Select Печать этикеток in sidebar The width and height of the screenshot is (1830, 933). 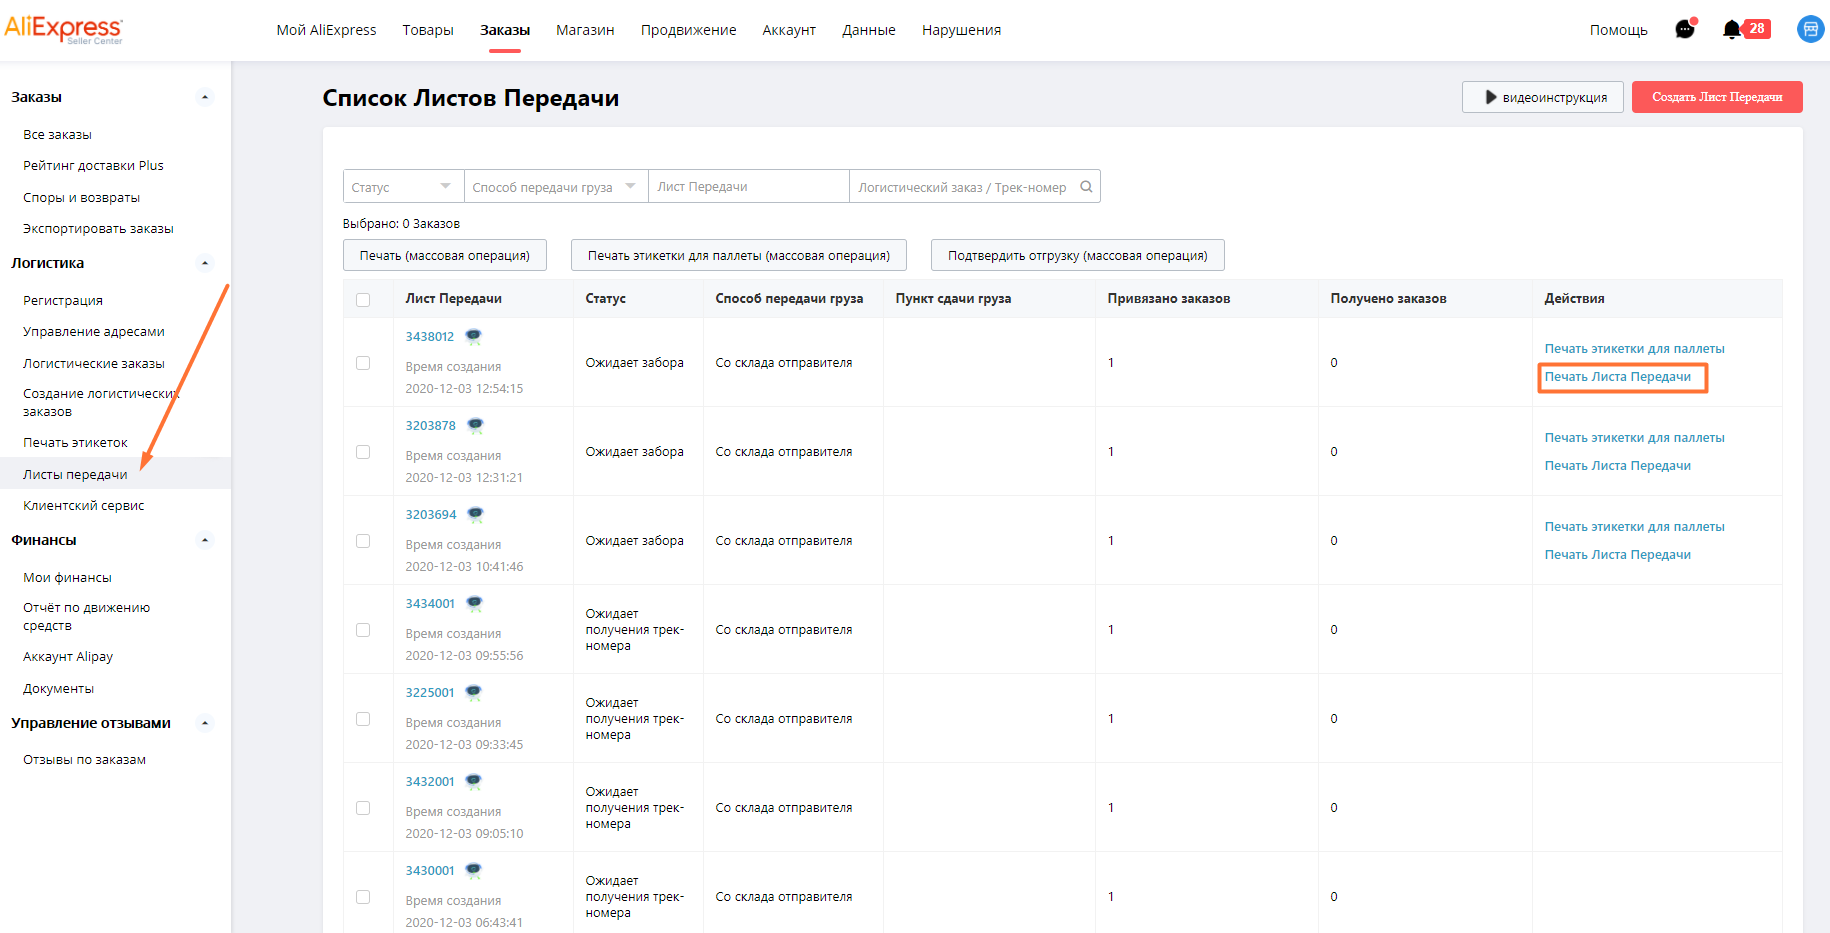[x=75, y=443]
